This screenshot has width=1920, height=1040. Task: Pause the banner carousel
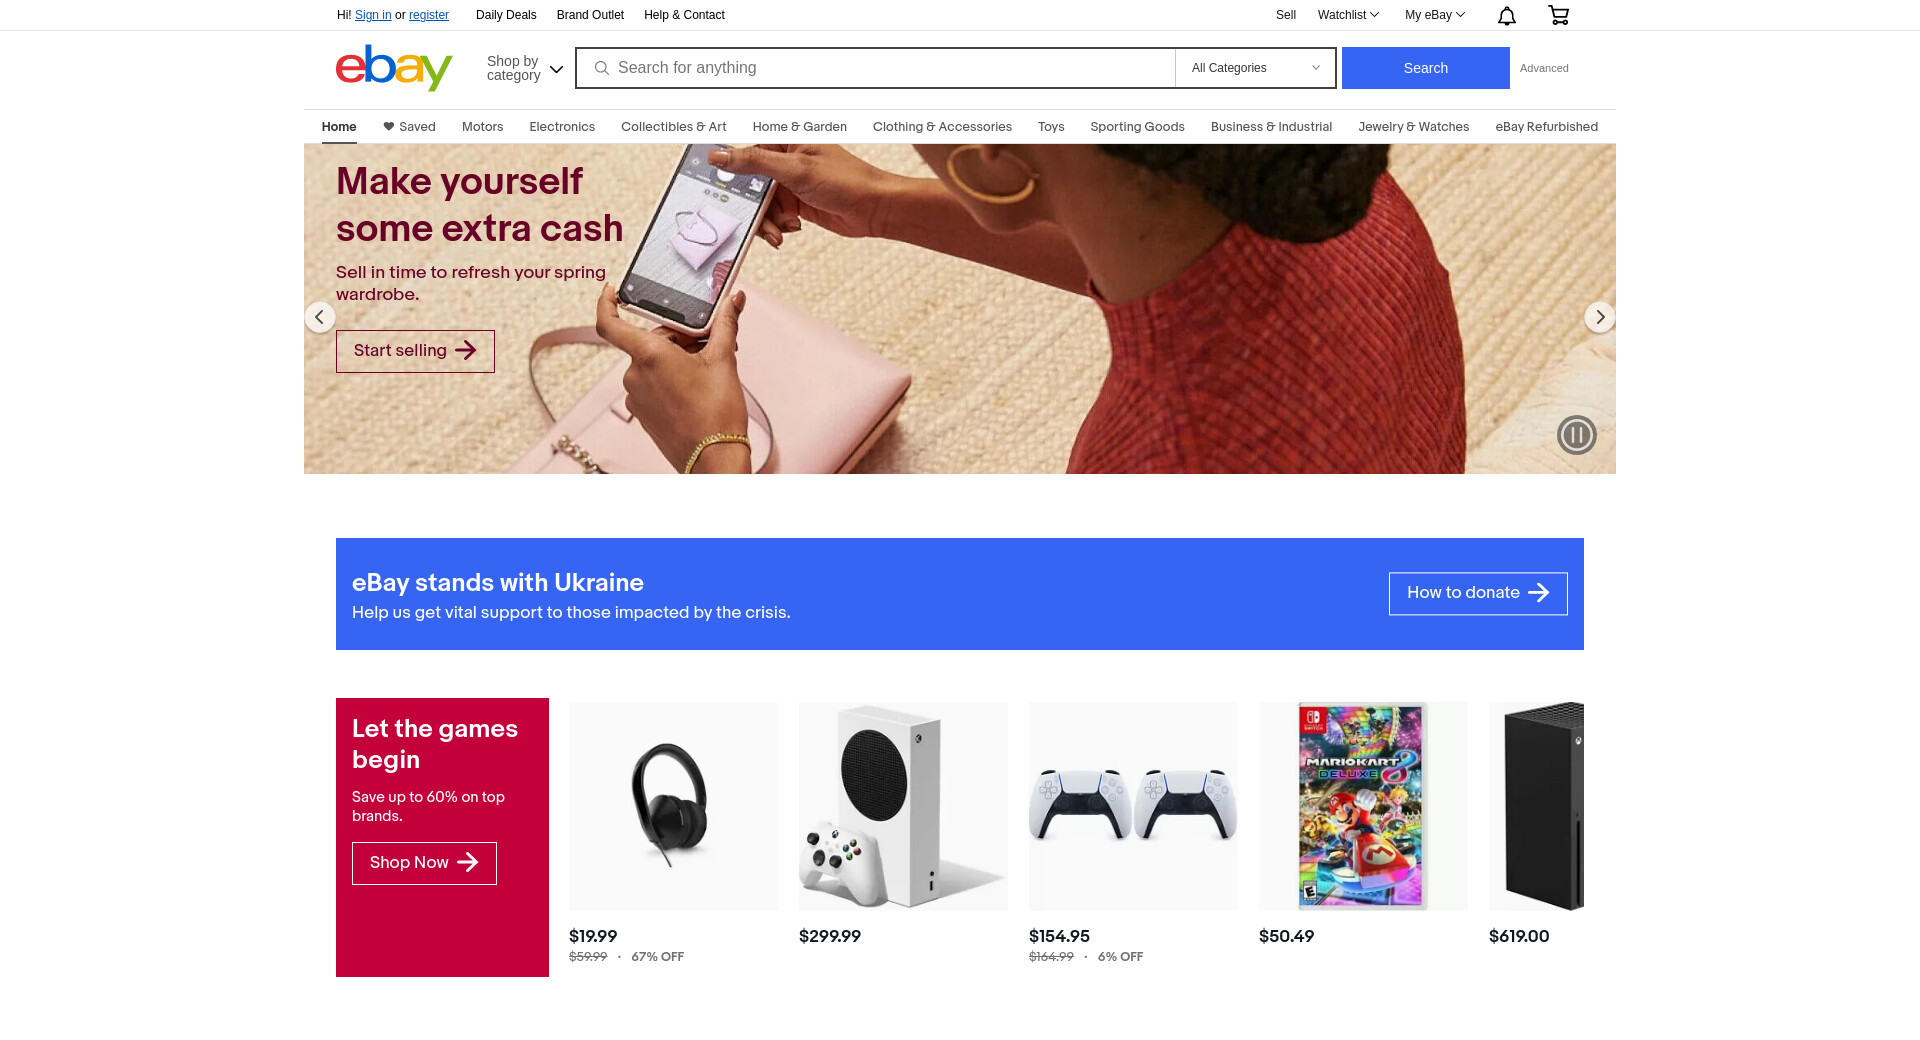coord(1576,435)
